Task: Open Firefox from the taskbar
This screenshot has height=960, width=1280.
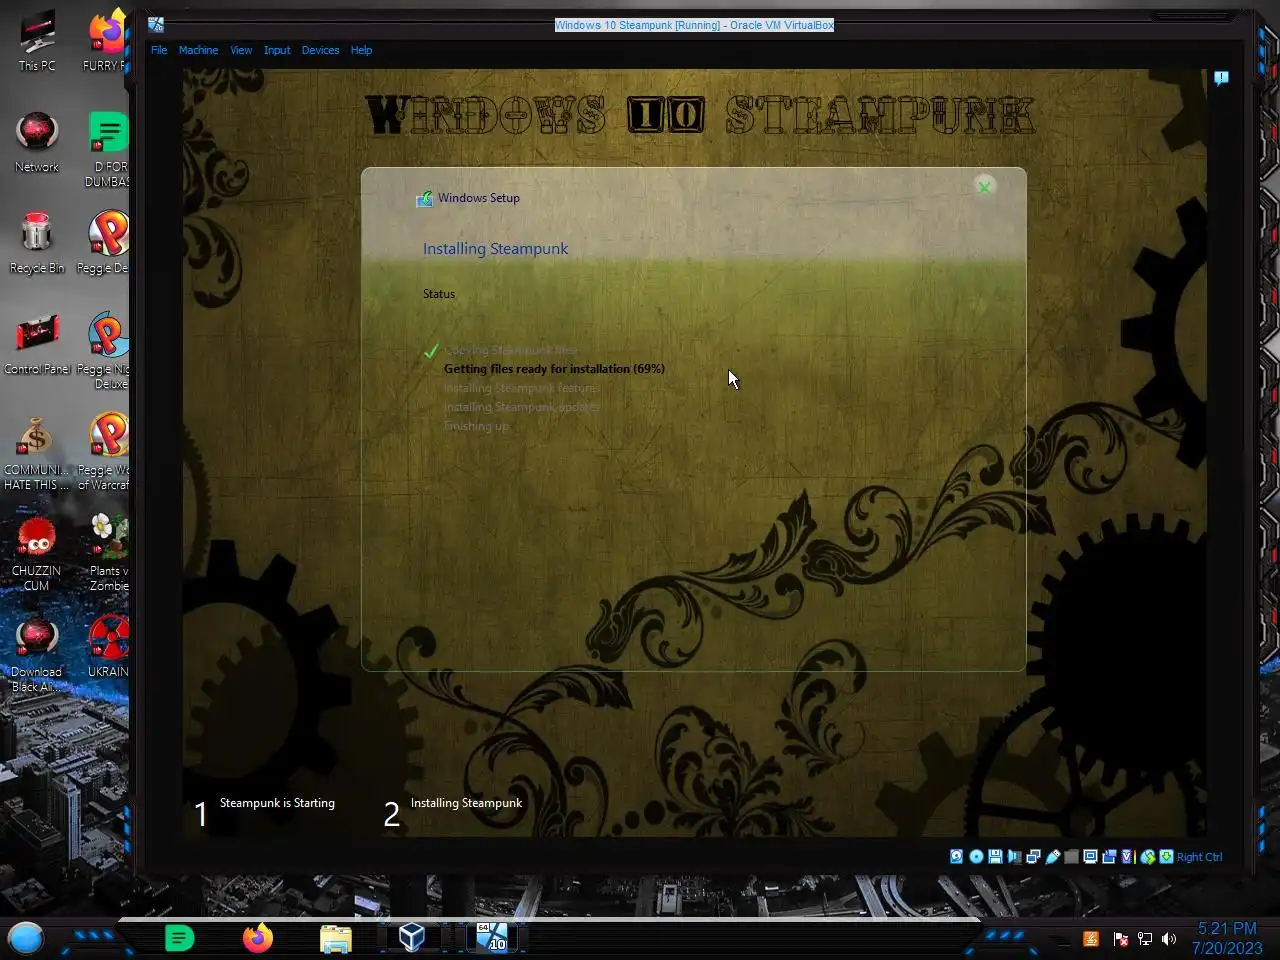Action: tap(258, 938)
